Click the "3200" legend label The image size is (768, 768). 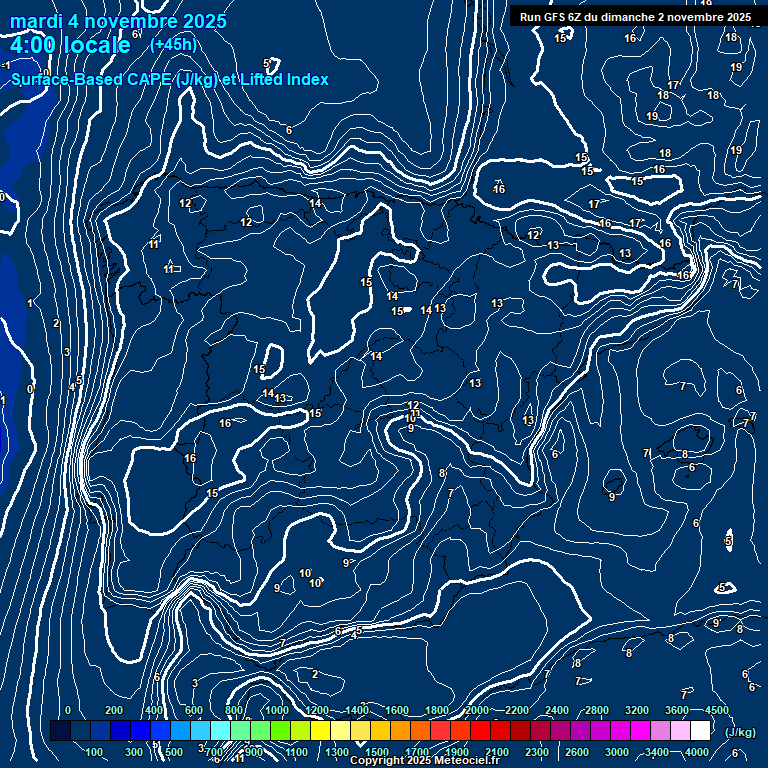coord(637,710)
